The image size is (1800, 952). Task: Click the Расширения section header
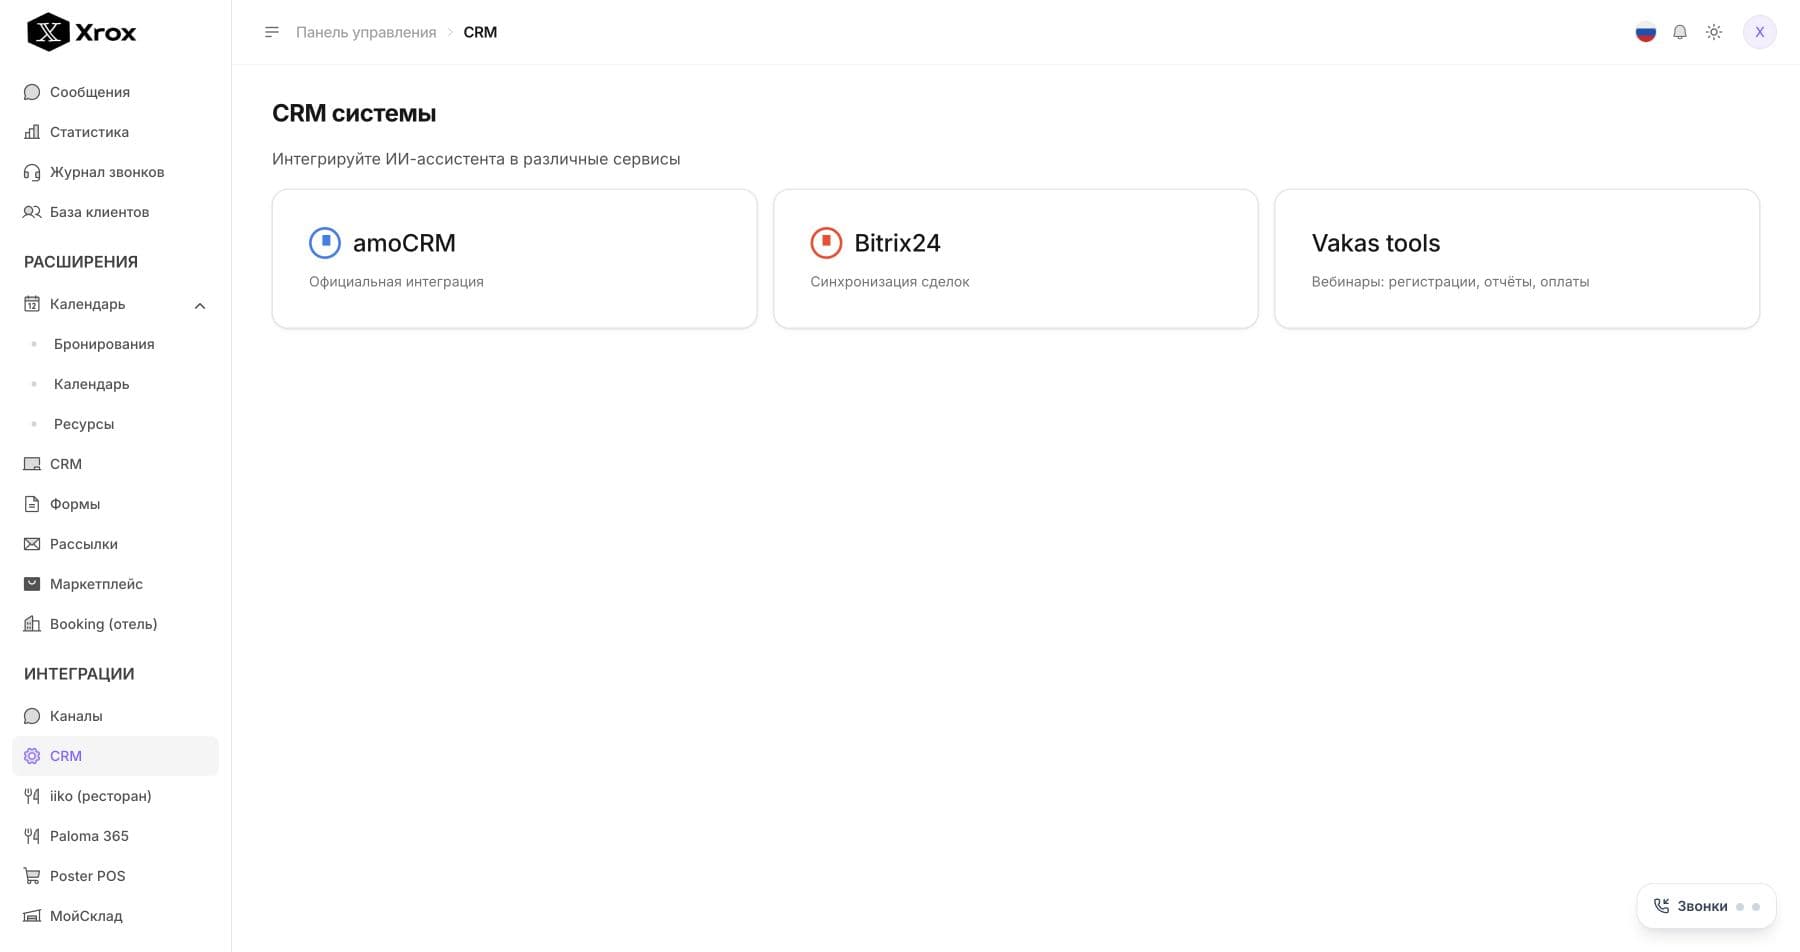[x=81, y=262]
